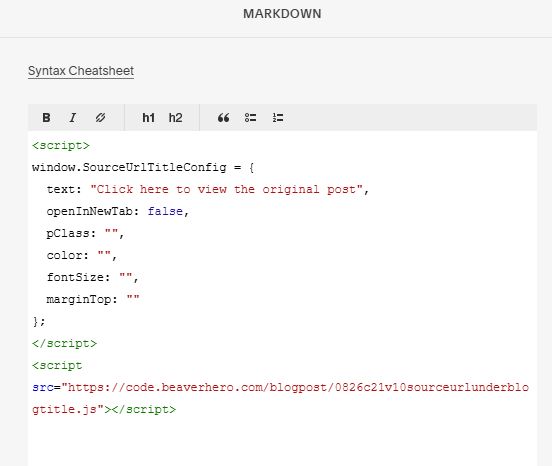This screenshot has width=552, height=466.
Task: Click the window.SourceUrlTitleConfig line
Action: tap(143, 167)
